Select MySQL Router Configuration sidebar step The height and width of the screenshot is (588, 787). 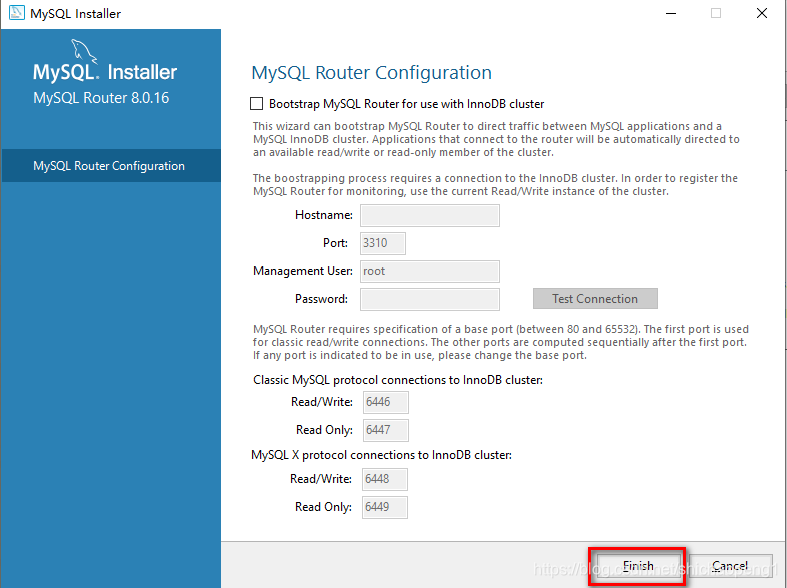[111, 166]
